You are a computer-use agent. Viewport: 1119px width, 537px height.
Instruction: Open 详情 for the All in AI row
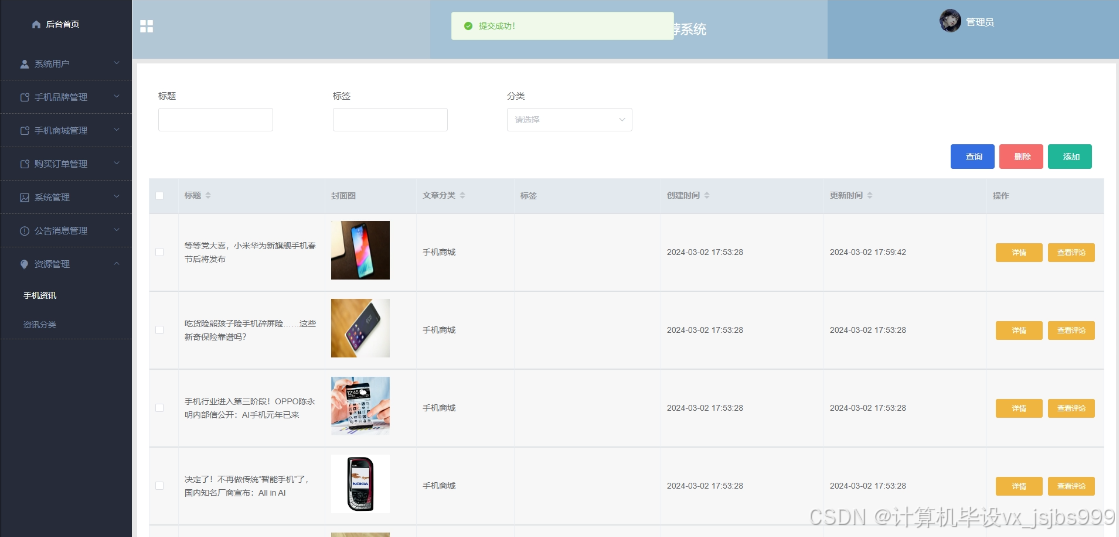click(1019, 486)
